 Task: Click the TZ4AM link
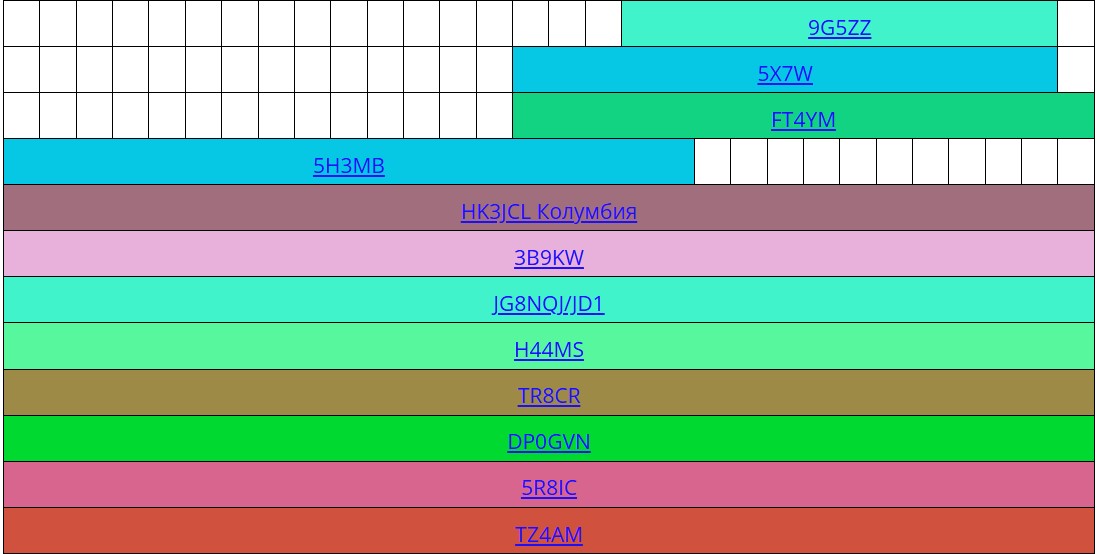(548, 535)
